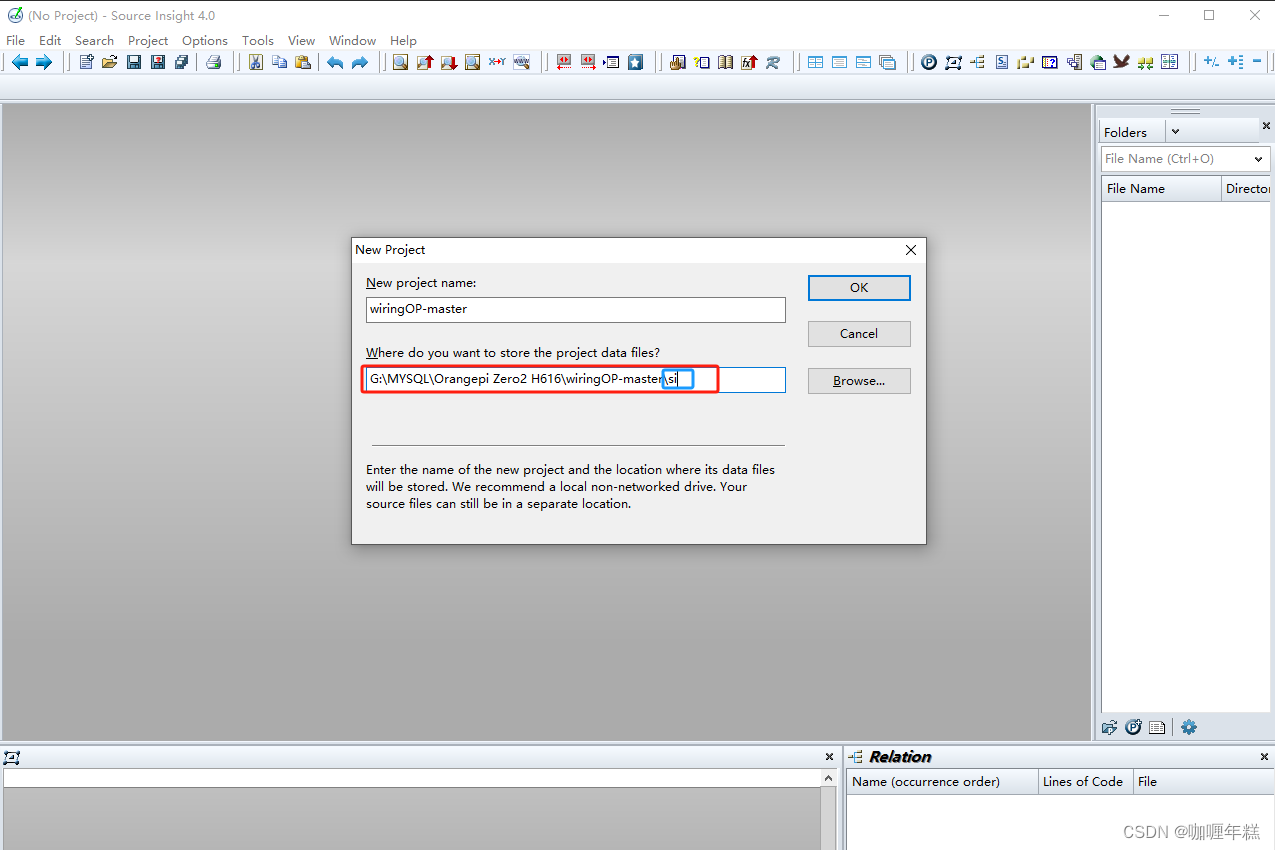Click the blue minus collapse icon in toolbar

tap(1257, 62)
